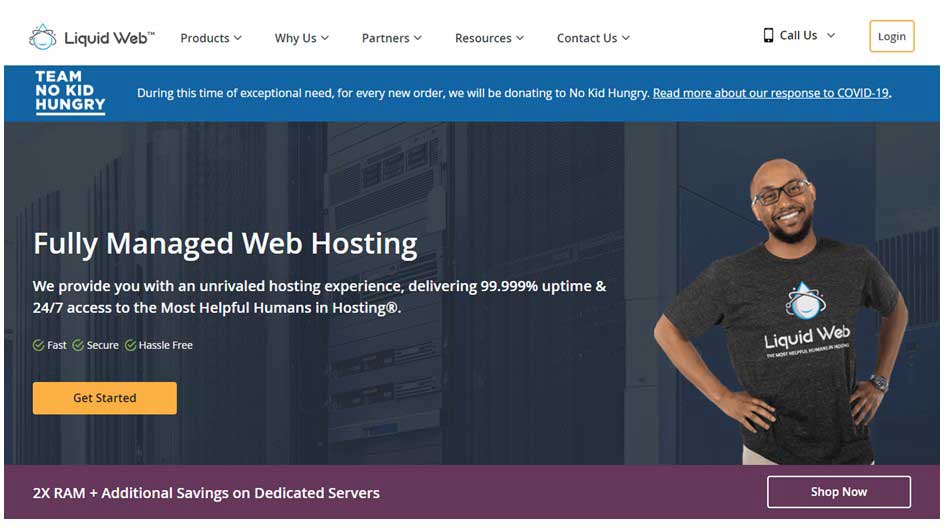Click the green checkmark next to Secure
Image resolution: width=951 pixels, height=531 pixels.
[78, 345]
